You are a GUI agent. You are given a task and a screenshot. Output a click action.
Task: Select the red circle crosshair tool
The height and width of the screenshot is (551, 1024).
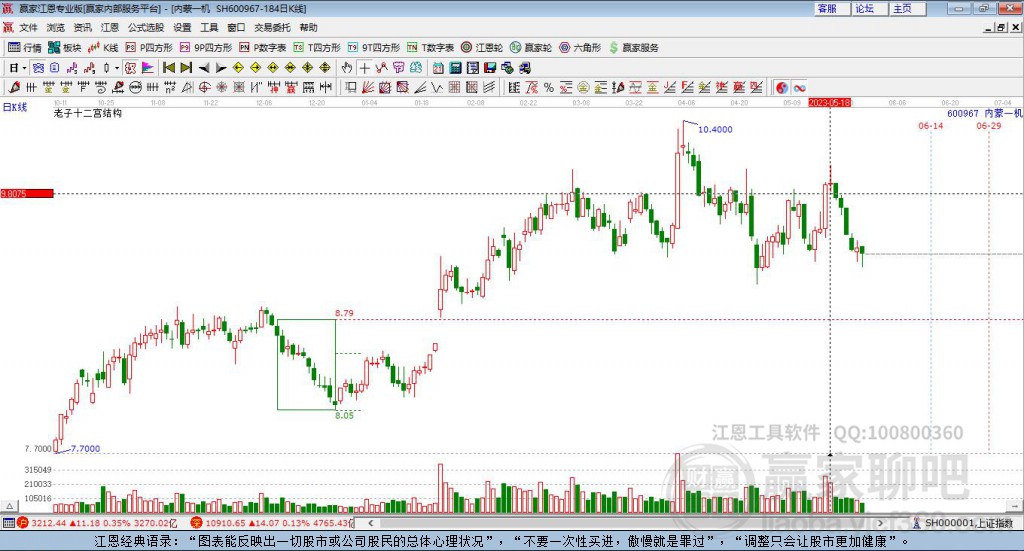pyautogui.click(x=204, y=87)
